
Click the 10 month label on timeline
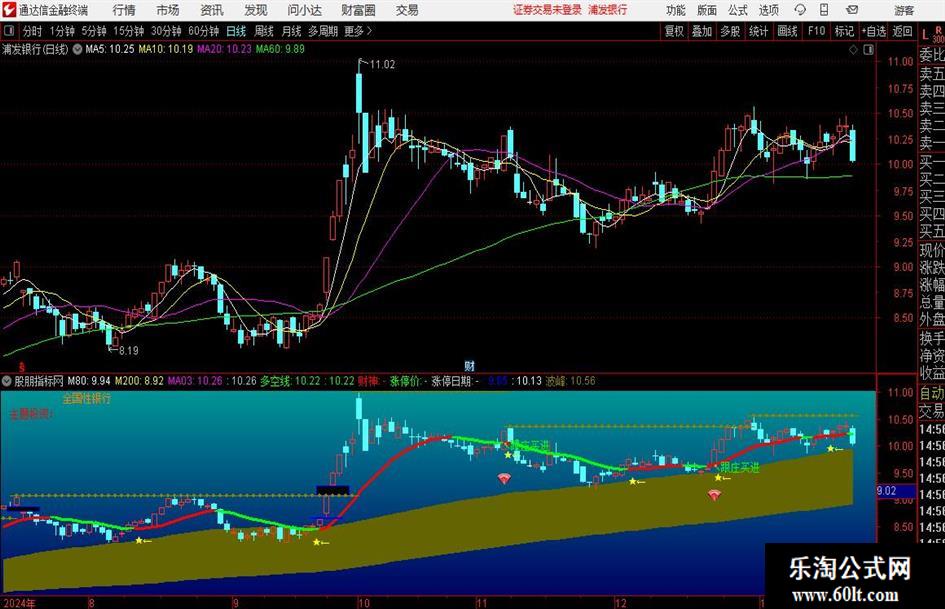[x=363, y=602]
